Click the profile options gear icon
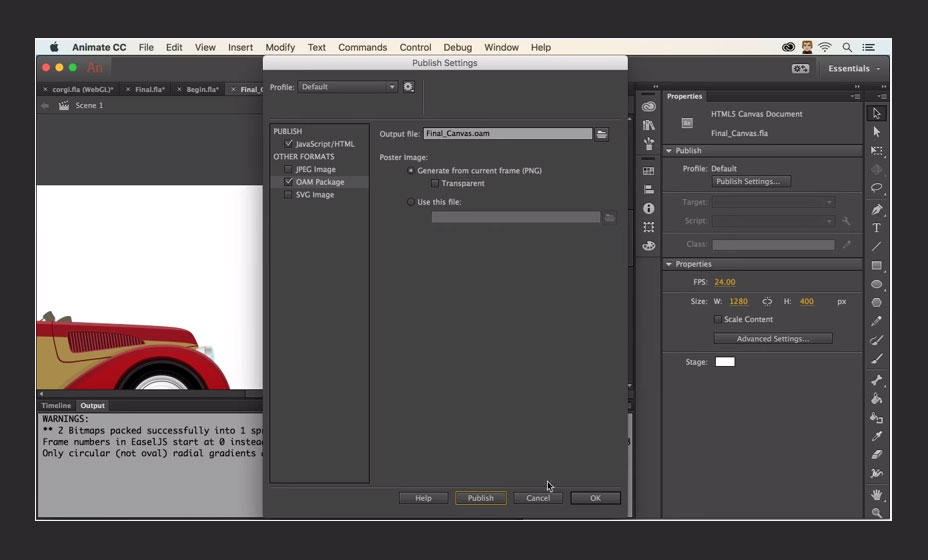 (408, 87)
